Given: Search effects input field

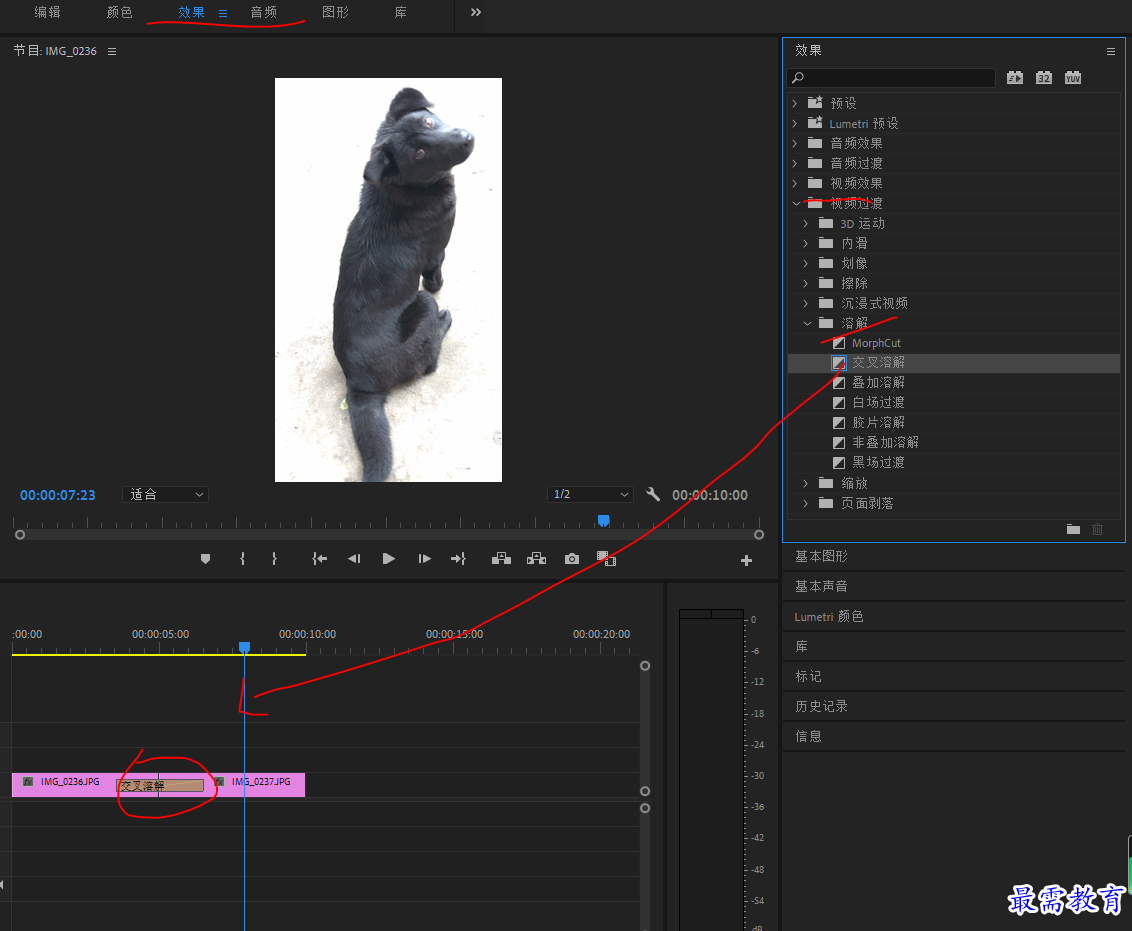Looking at the screenshot, I should tap(891, 77).
